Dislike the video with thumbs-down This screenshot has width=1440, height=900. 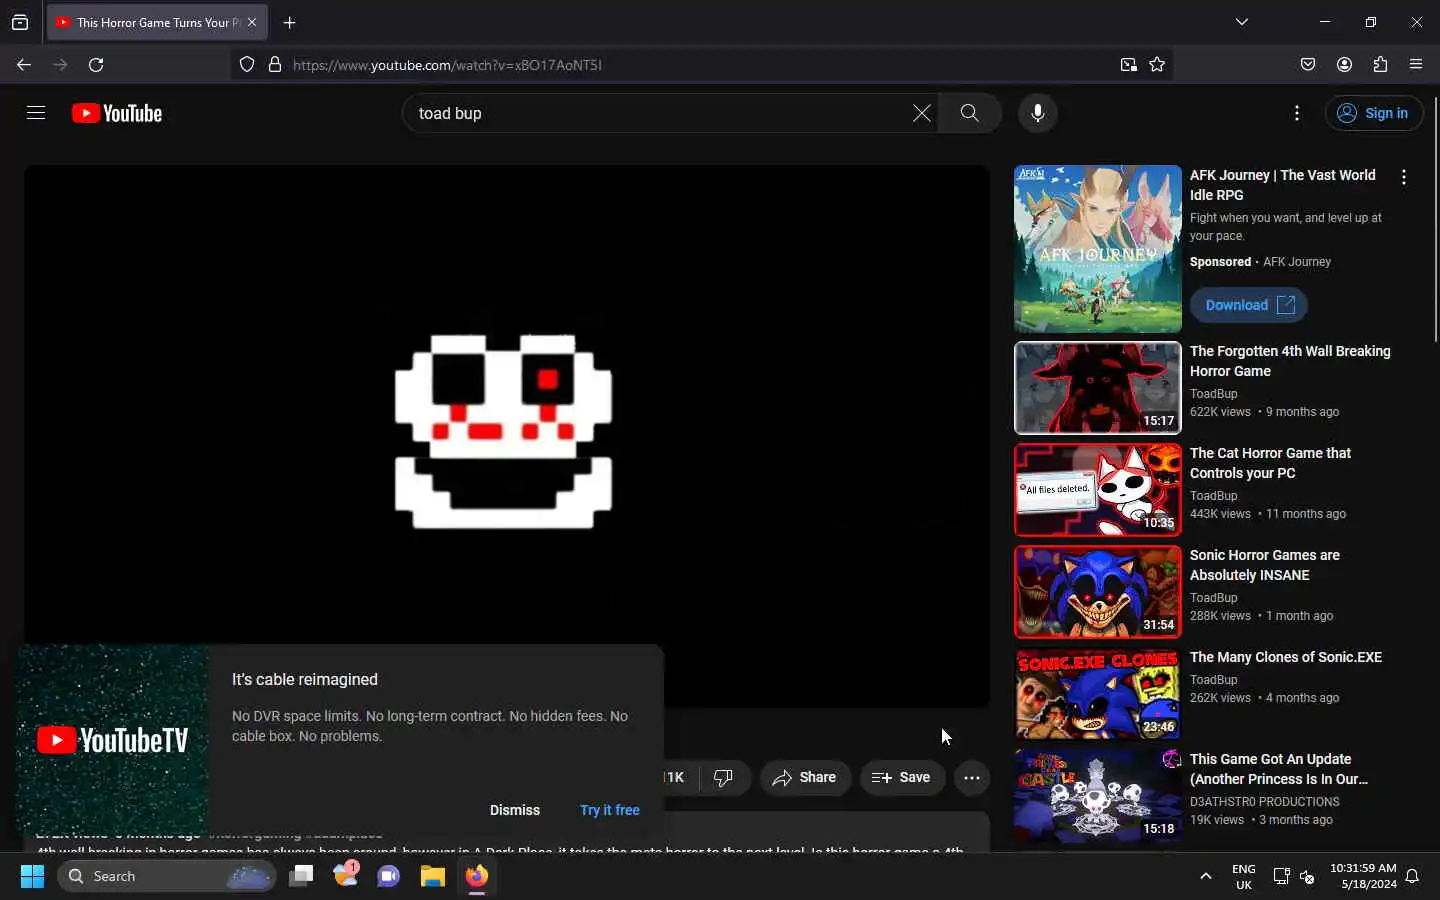click(724, 777)
